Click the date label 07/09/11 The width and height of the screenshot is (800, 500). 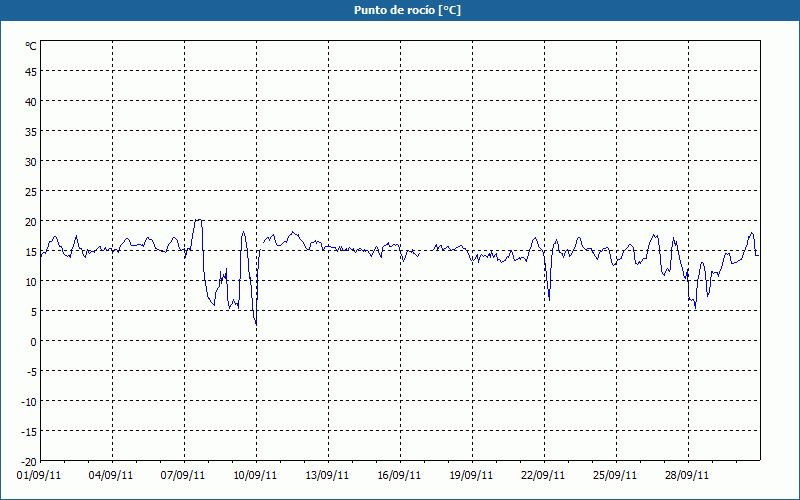click(x=183, y=475)
